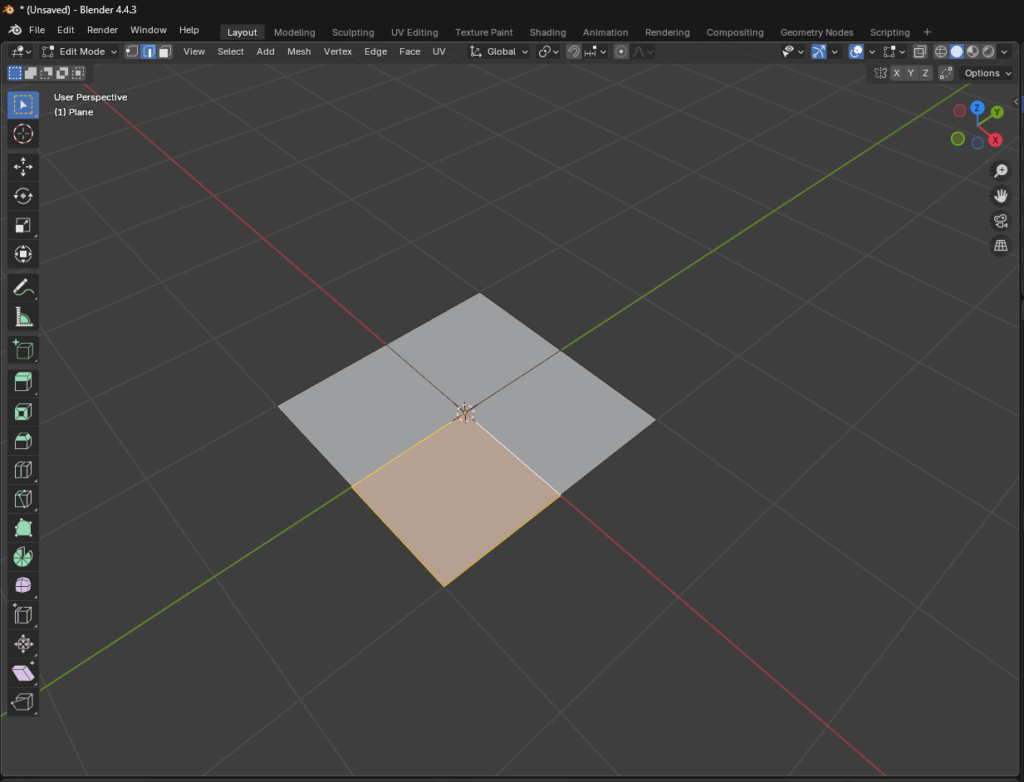Open the shading options arrow
This screenshot has height=782, width=1024.
click(1004, 52)
